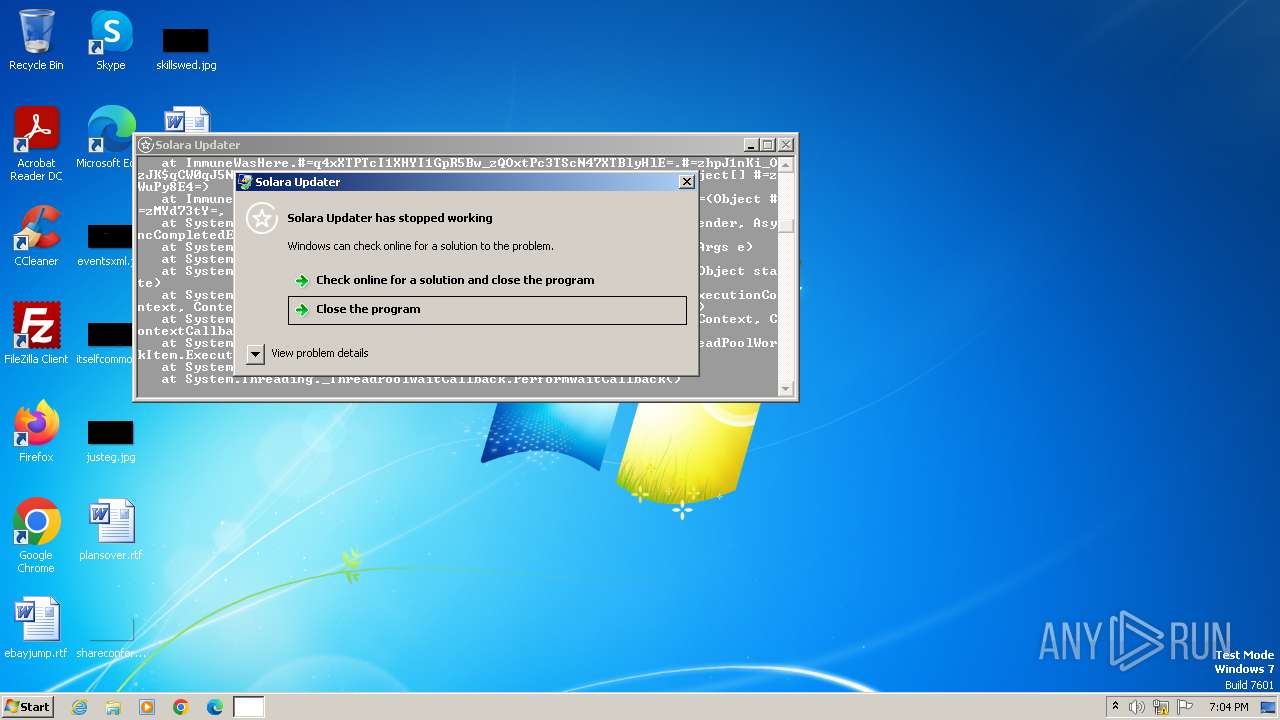Close the Solara Updater error dialog
The width and height of the screenshot is (1280, 720).
[686, 182]
